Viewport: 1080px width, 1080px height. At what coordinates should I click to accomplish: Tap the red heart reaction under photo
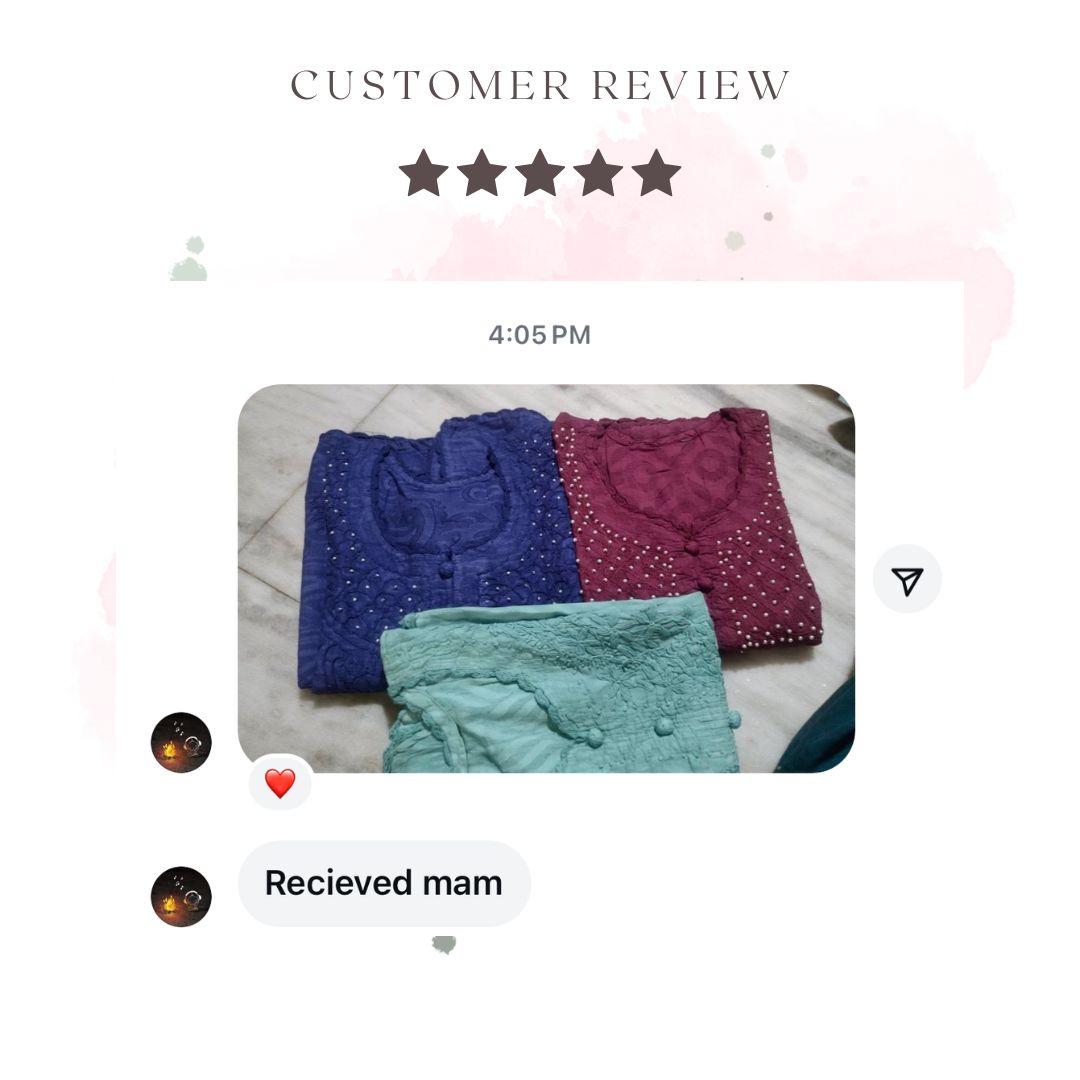click(x=280, y=783)
